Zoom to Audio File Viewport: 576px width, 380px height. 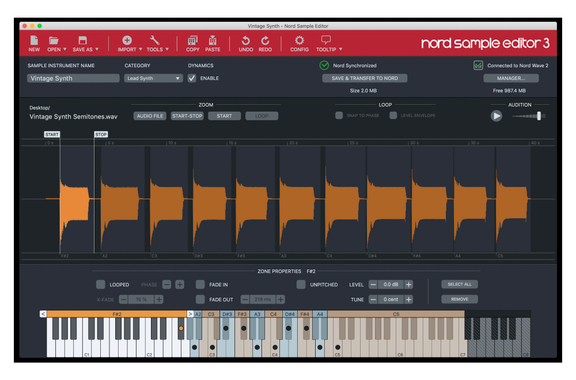(150, 116)
